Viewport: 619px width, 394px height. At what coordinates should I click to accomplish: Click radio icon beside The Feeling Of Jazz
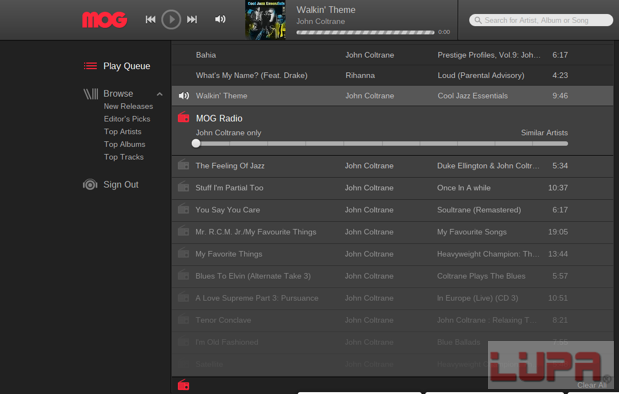coord(183,165)
